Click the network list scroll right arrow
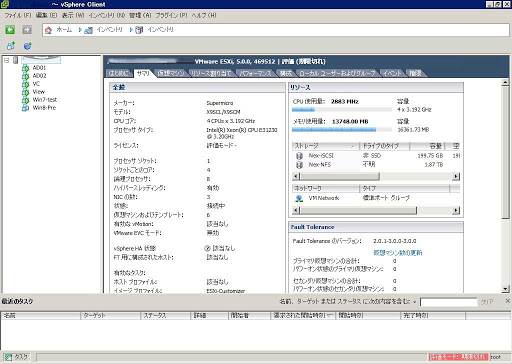 (456, 210)
